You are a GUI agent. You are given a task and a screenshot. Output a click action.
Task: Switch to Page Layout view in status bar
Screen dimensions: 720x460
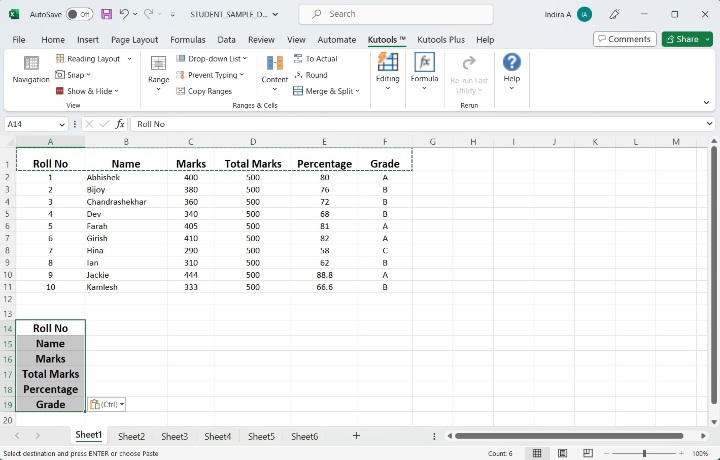[x=562, y=453]
